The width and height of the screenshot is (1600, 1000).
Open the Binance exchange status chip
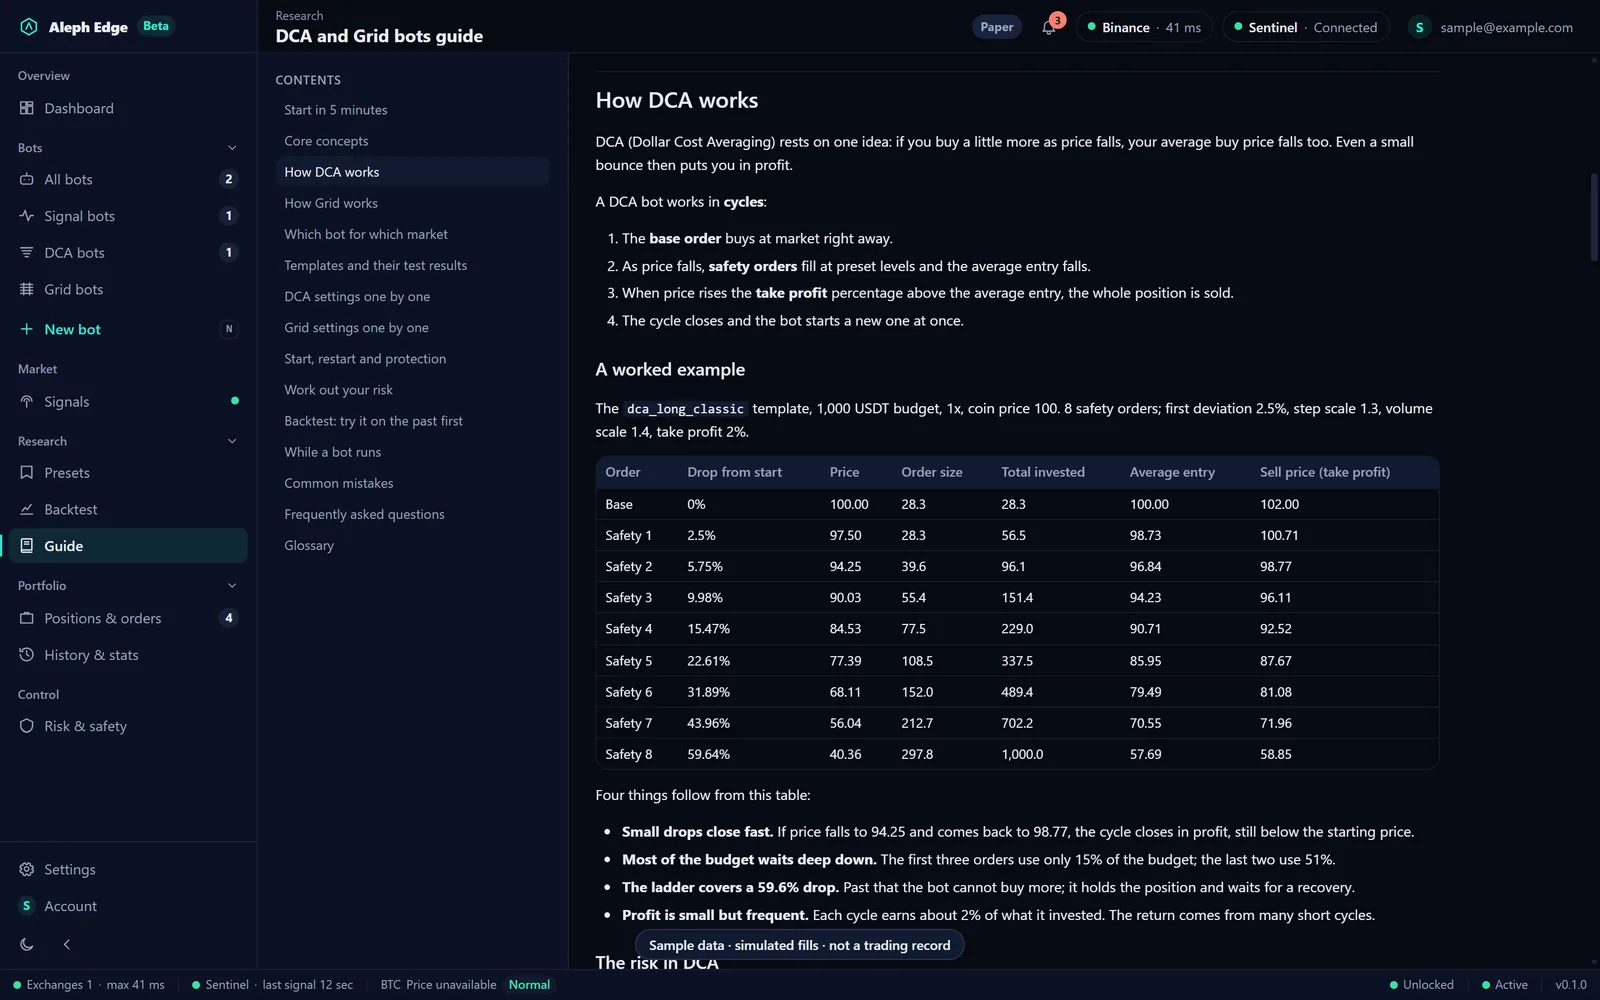[1145, 27]
